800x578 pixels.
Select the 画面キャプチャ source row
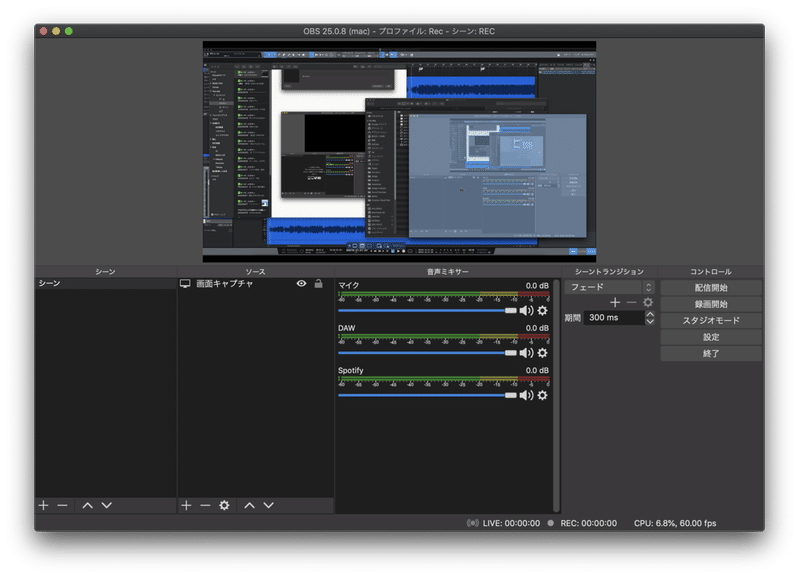[x=256, y=283]
